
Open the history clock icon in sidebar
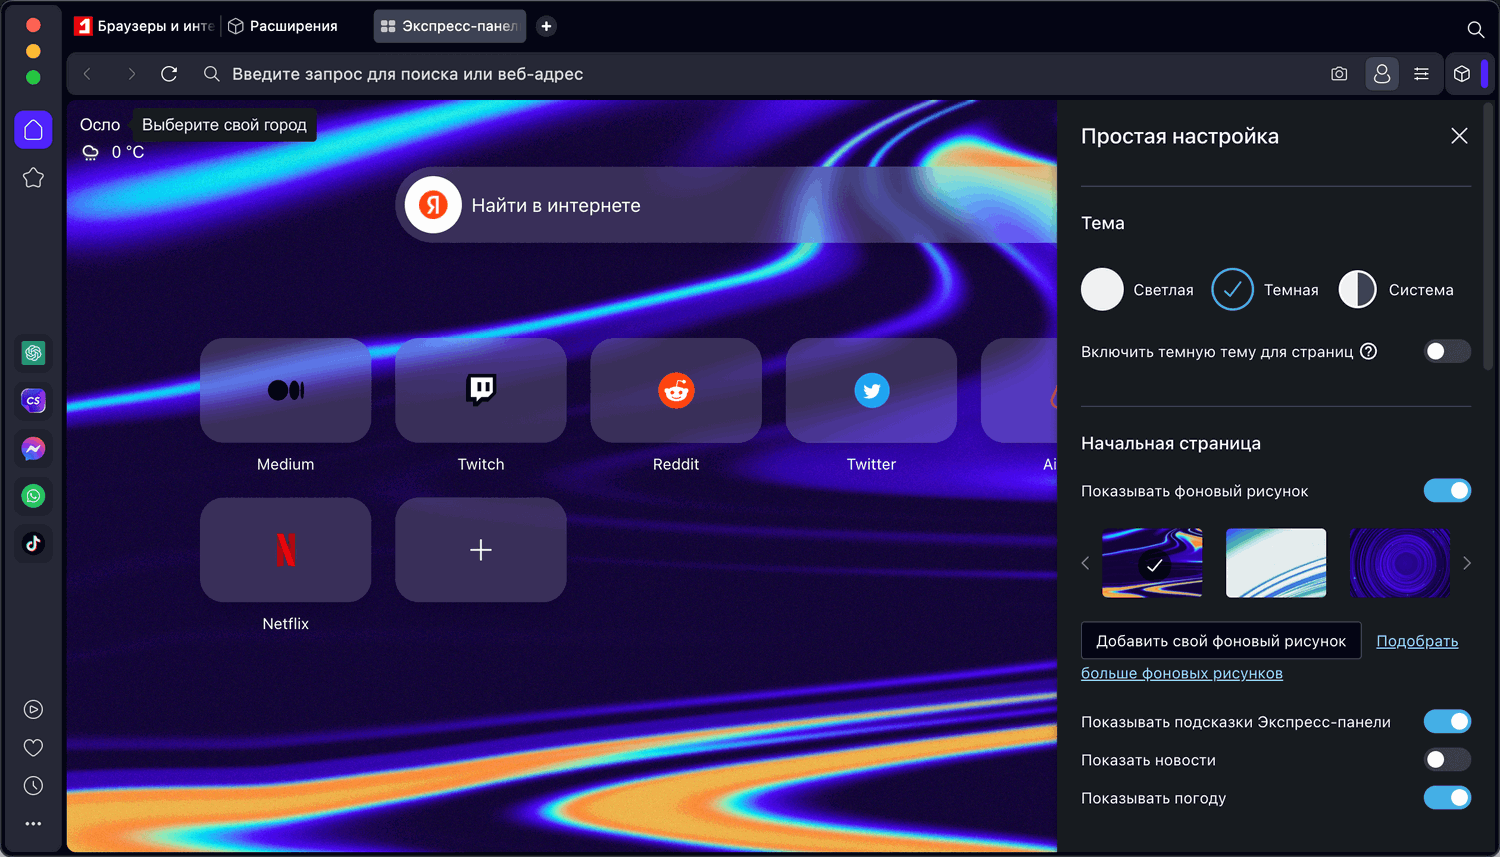pos(33,786)
